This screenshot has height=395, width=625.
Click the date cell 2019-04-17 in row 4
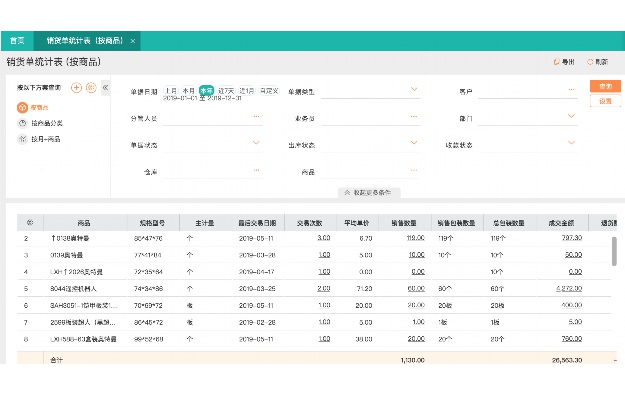[x=256, y=272]
